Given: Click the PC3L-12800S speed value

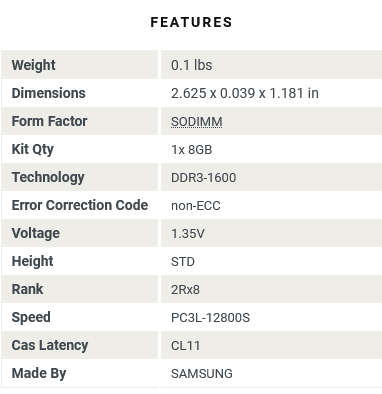Looking at the screenshot, I should 210,317.
